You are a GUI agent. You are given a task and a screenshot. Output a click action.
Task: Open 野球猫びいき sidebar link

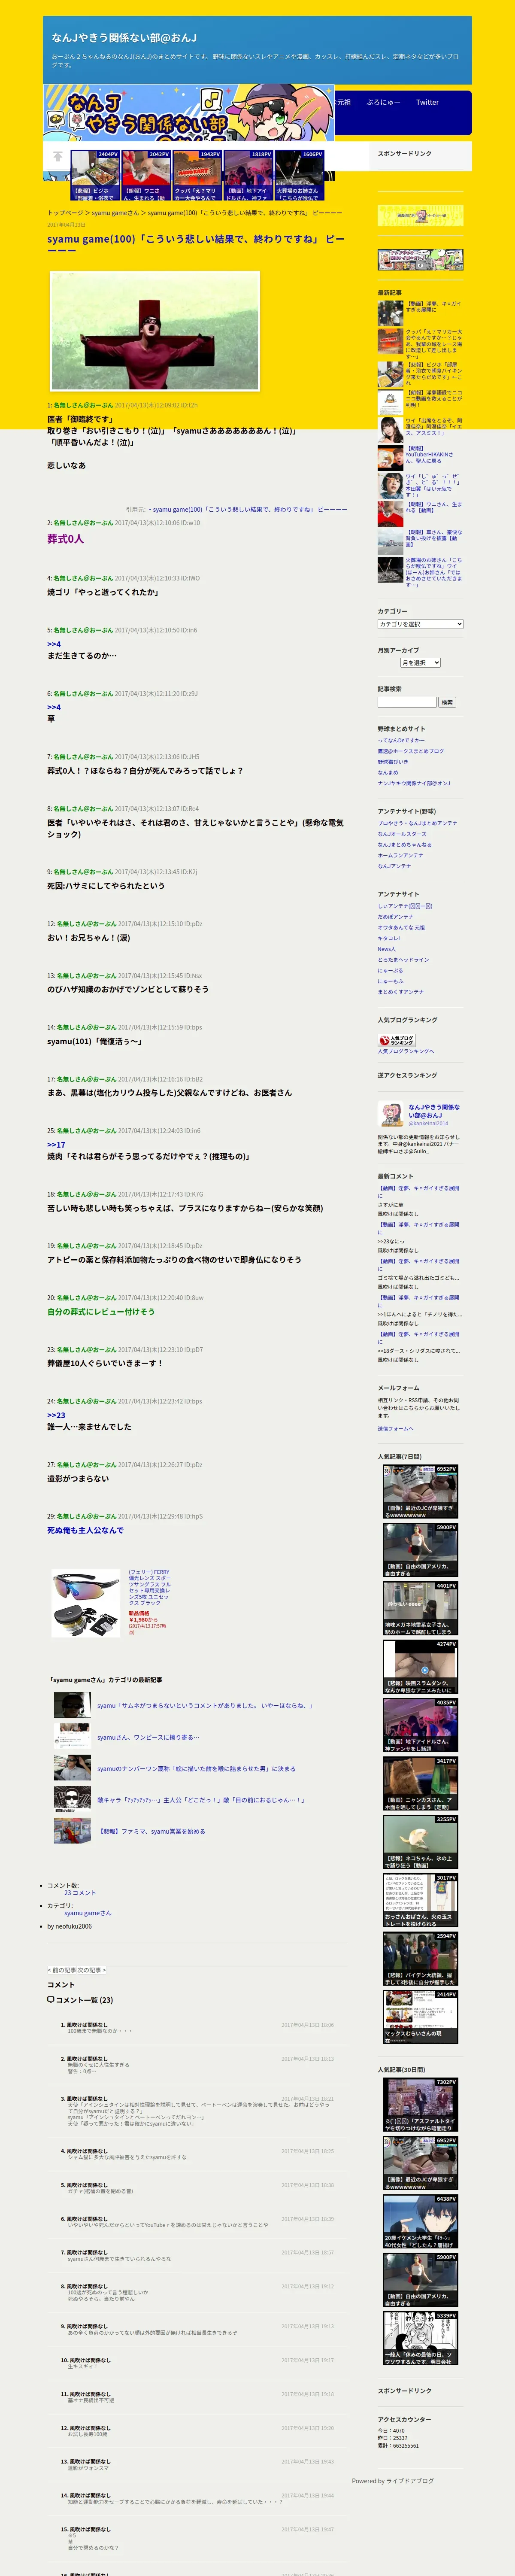(x=393, y=762)
